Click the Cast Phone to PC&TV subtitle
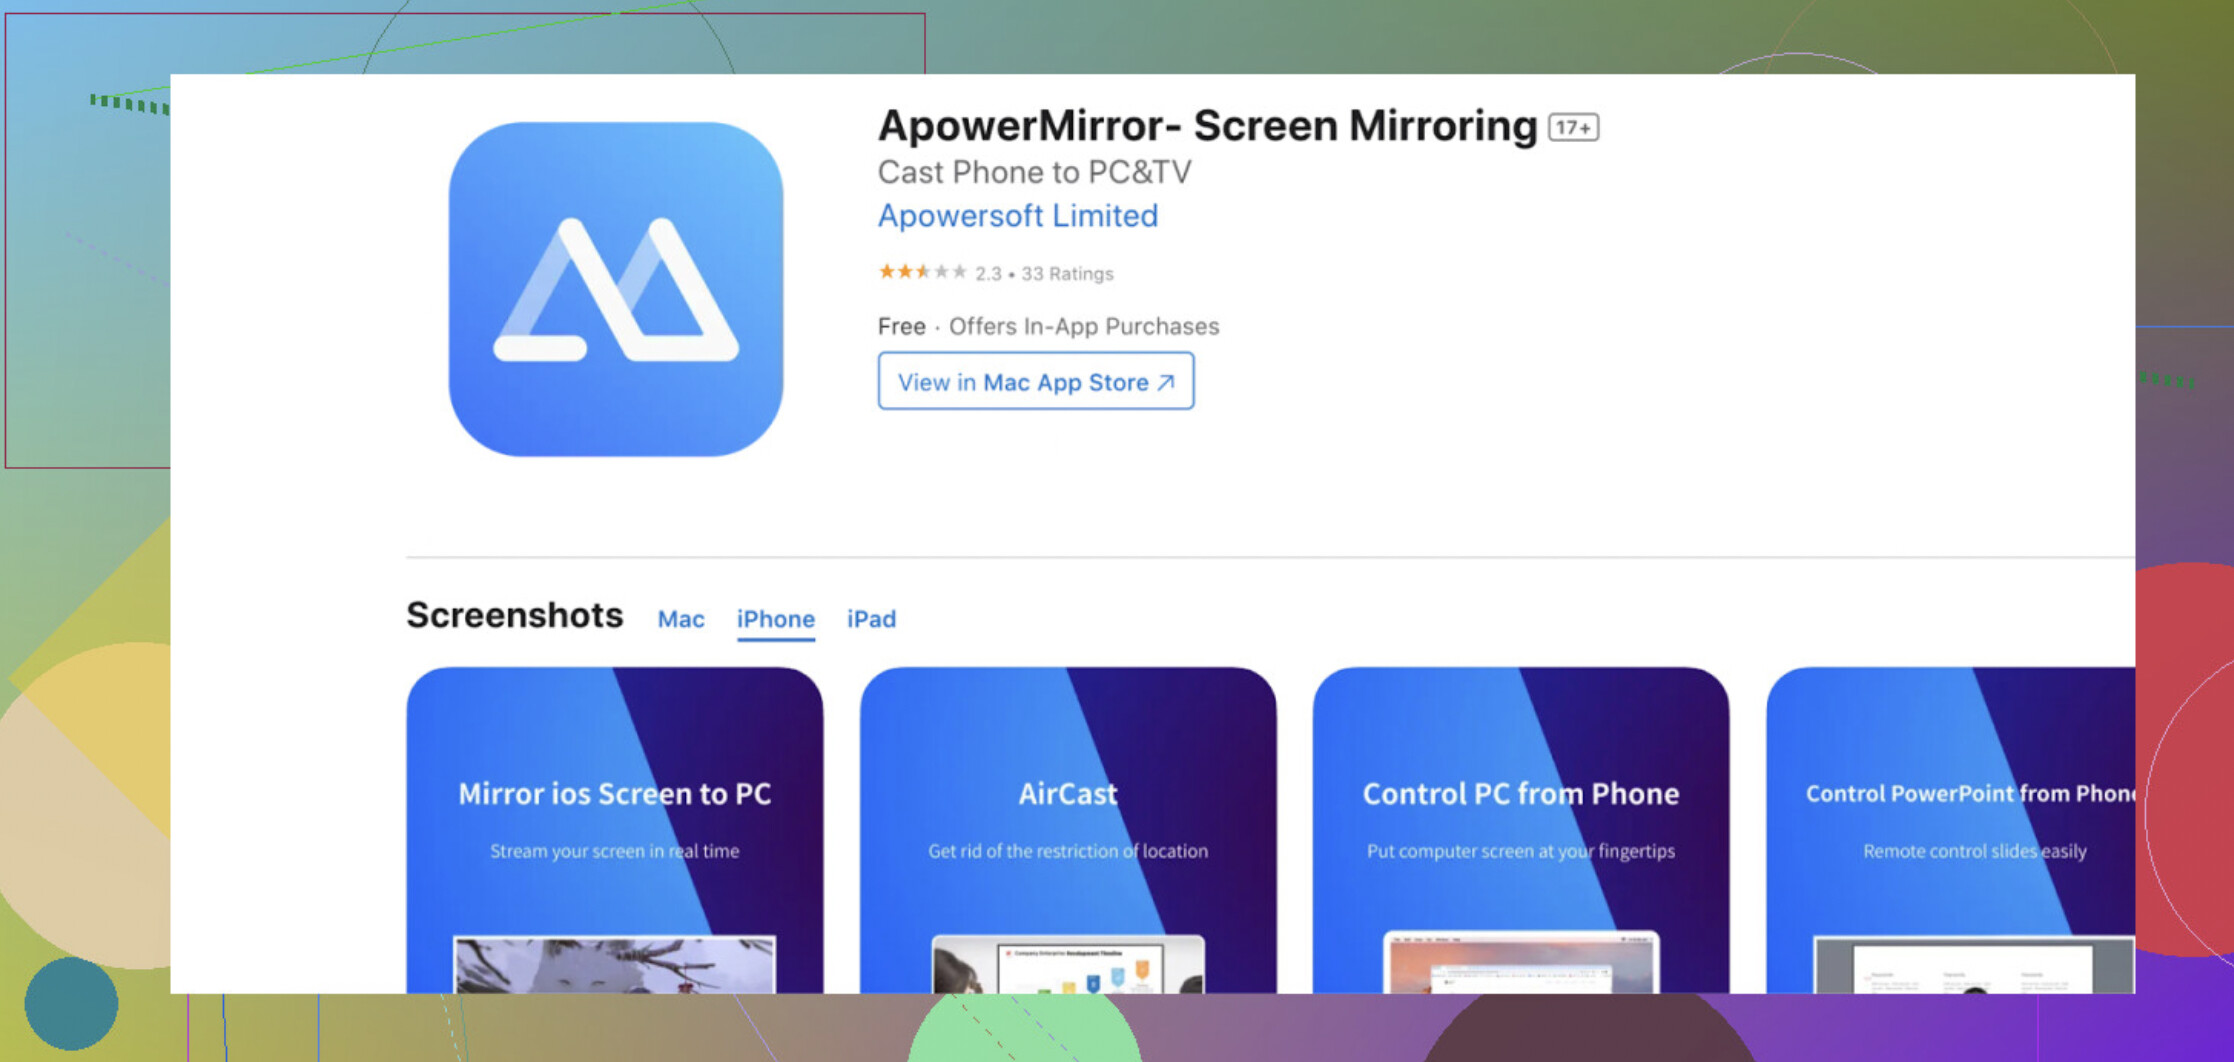 1035,172
